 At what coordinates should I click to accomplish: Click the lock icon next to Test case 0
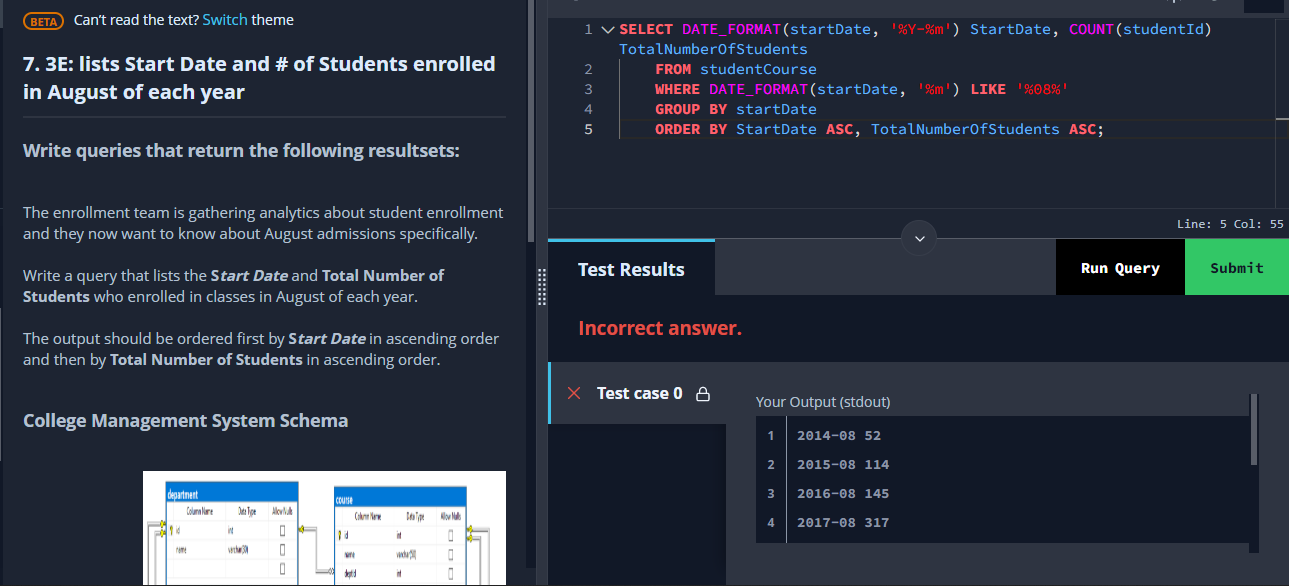coord(703,393)
